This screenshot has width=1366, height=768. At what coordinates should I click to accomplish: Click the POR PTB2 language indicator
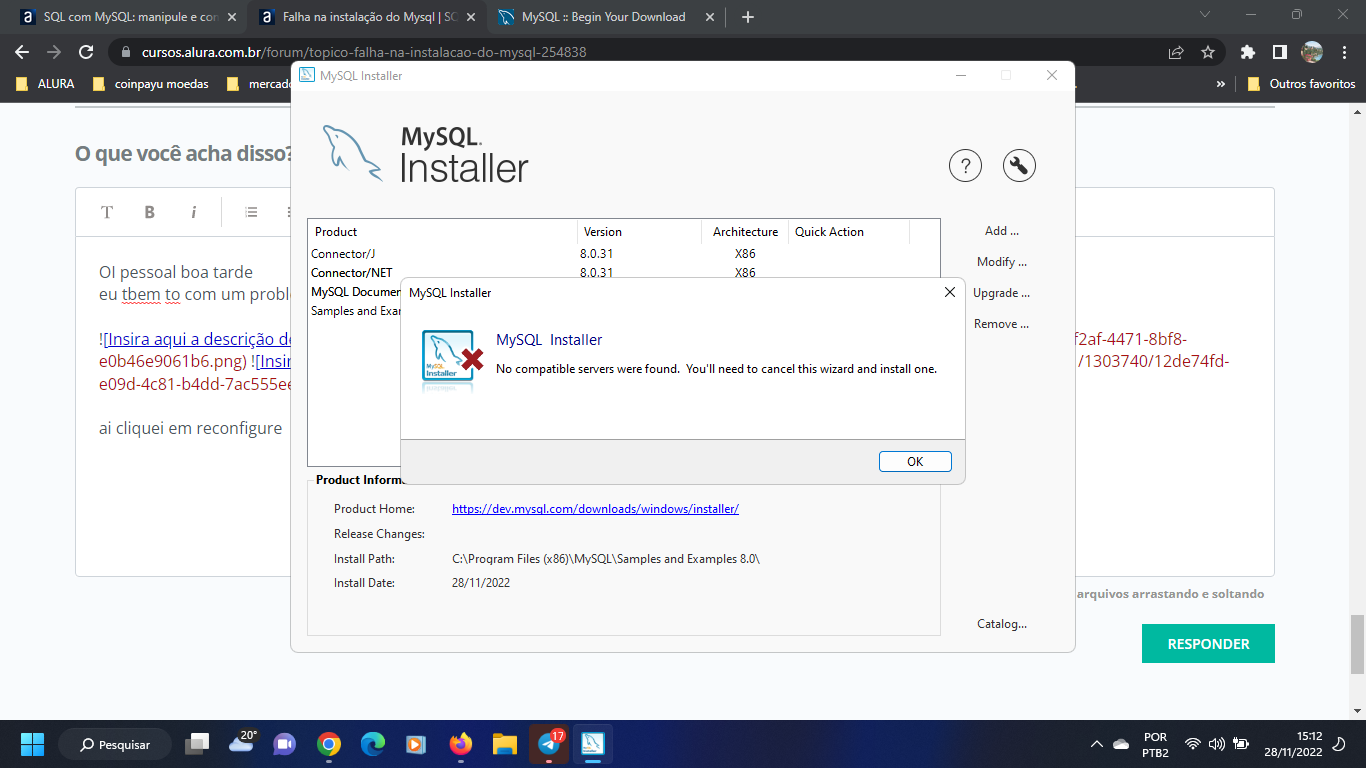[1155, 744]
